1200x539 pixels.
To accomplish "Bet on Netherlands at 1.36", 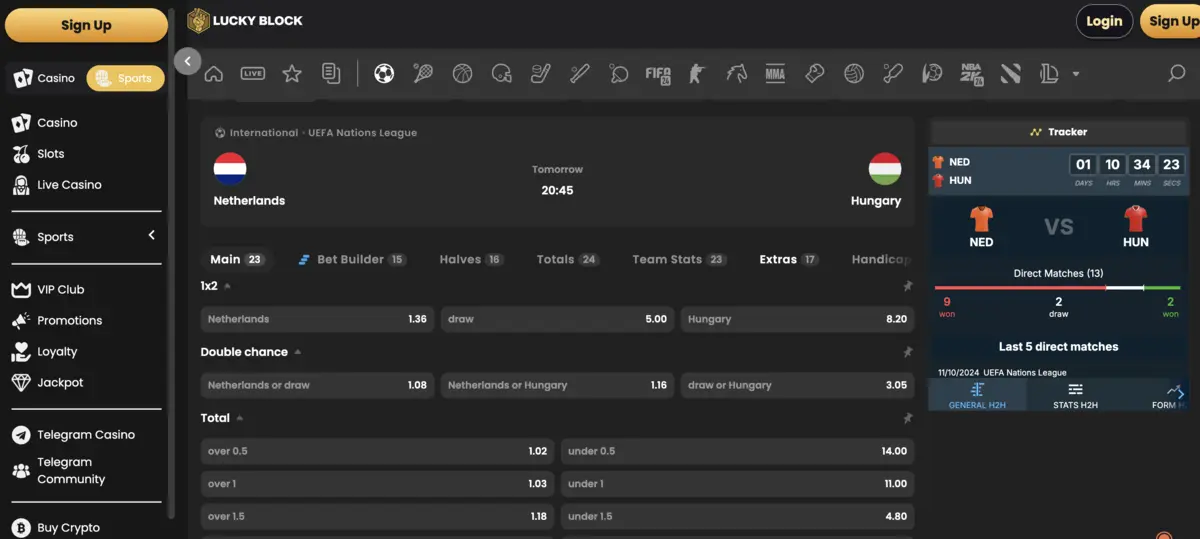I will [317, 319].
